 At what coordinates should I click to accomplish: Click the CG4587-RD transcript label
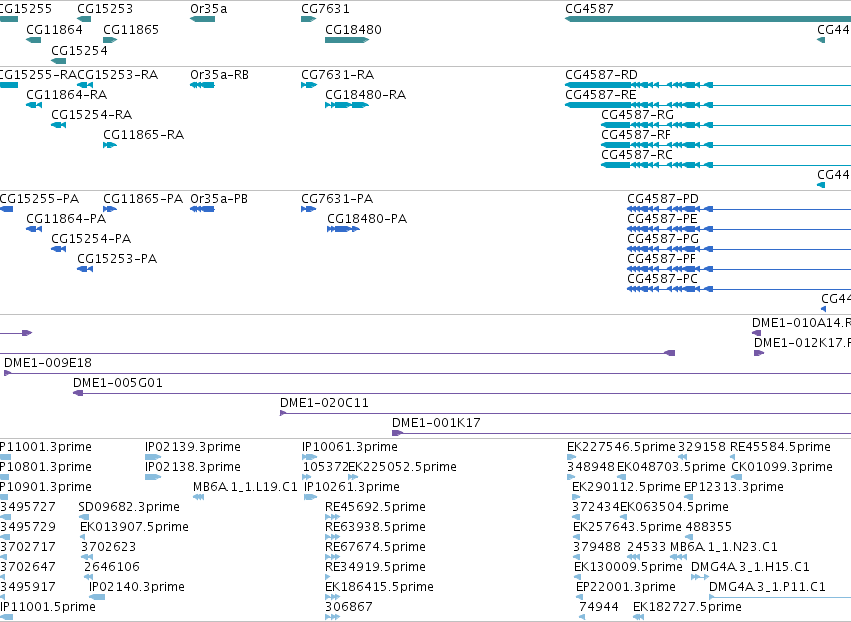(x=601, y=75)
